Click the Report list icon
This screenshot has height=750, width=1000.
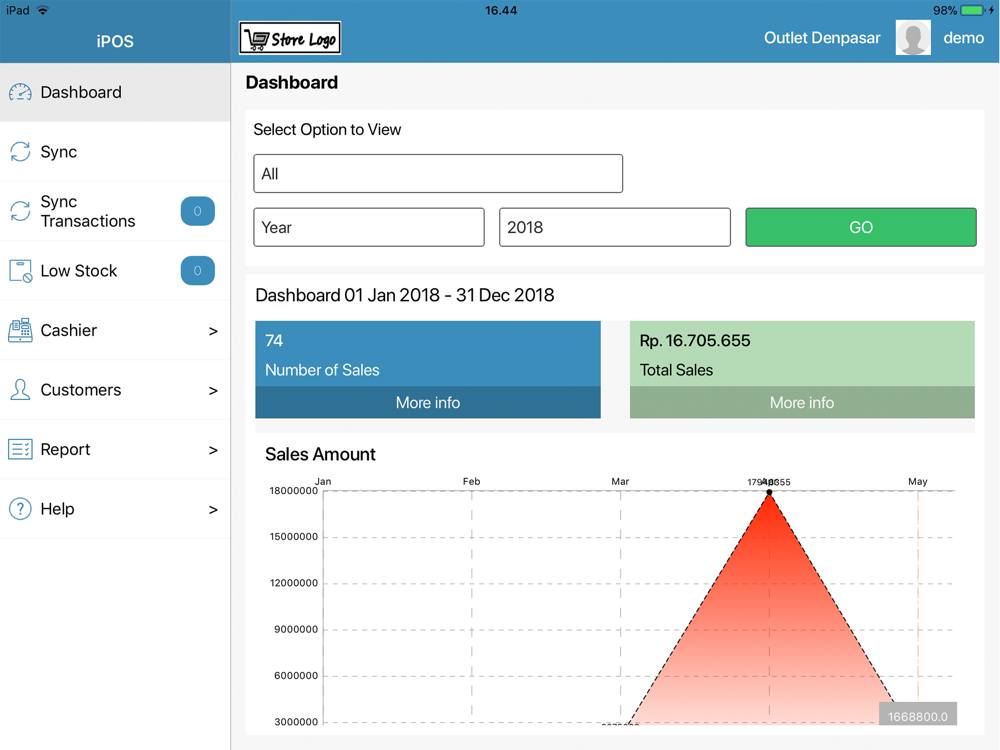click(x=20, y=450)
